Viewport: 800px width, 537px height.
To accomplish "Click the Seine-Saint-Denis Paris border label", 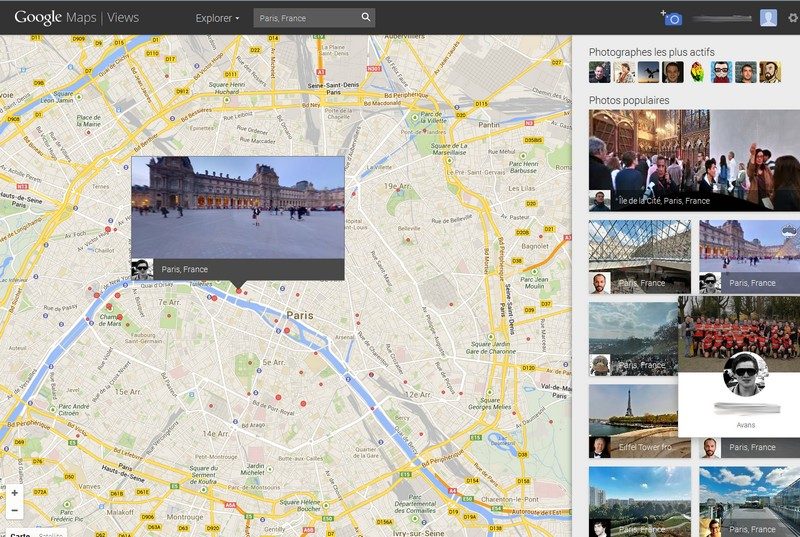I will tap(333, 89).
